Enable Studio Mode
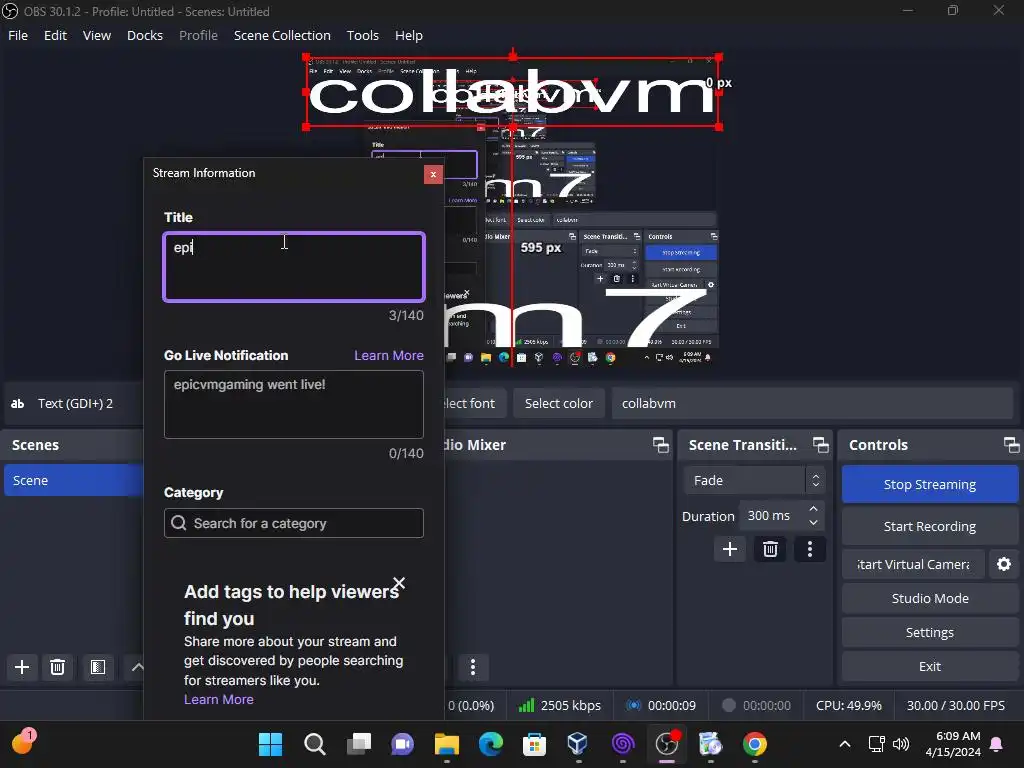This screenshot has width=1024, height=768. [x=930, y=598]
